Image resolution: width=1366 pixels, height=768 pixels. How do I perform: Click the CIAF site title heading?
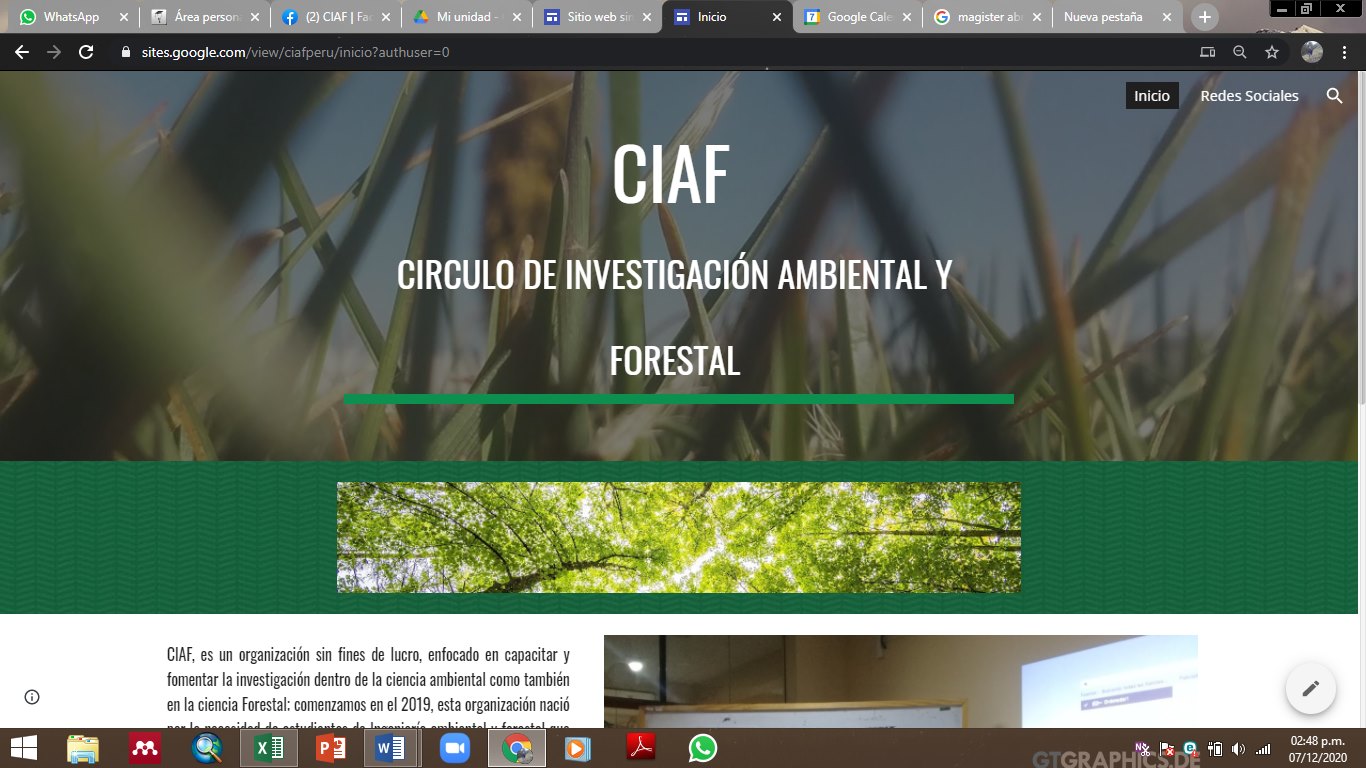(671, 174)
